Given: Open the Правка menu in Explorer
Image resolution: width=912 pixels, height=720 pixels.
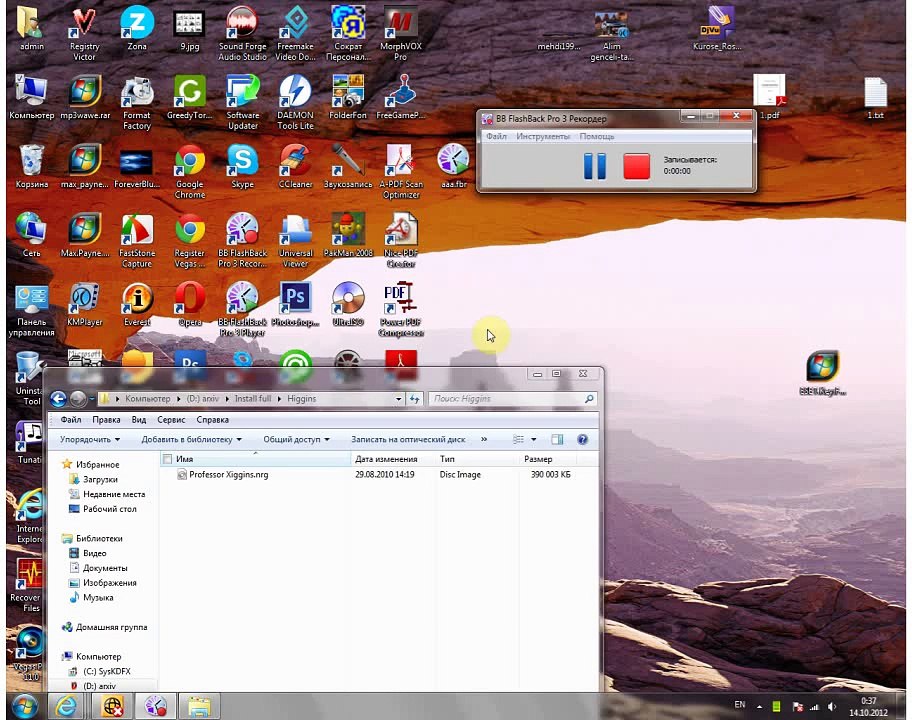Looking at the screenshot, I should (106, 419).
